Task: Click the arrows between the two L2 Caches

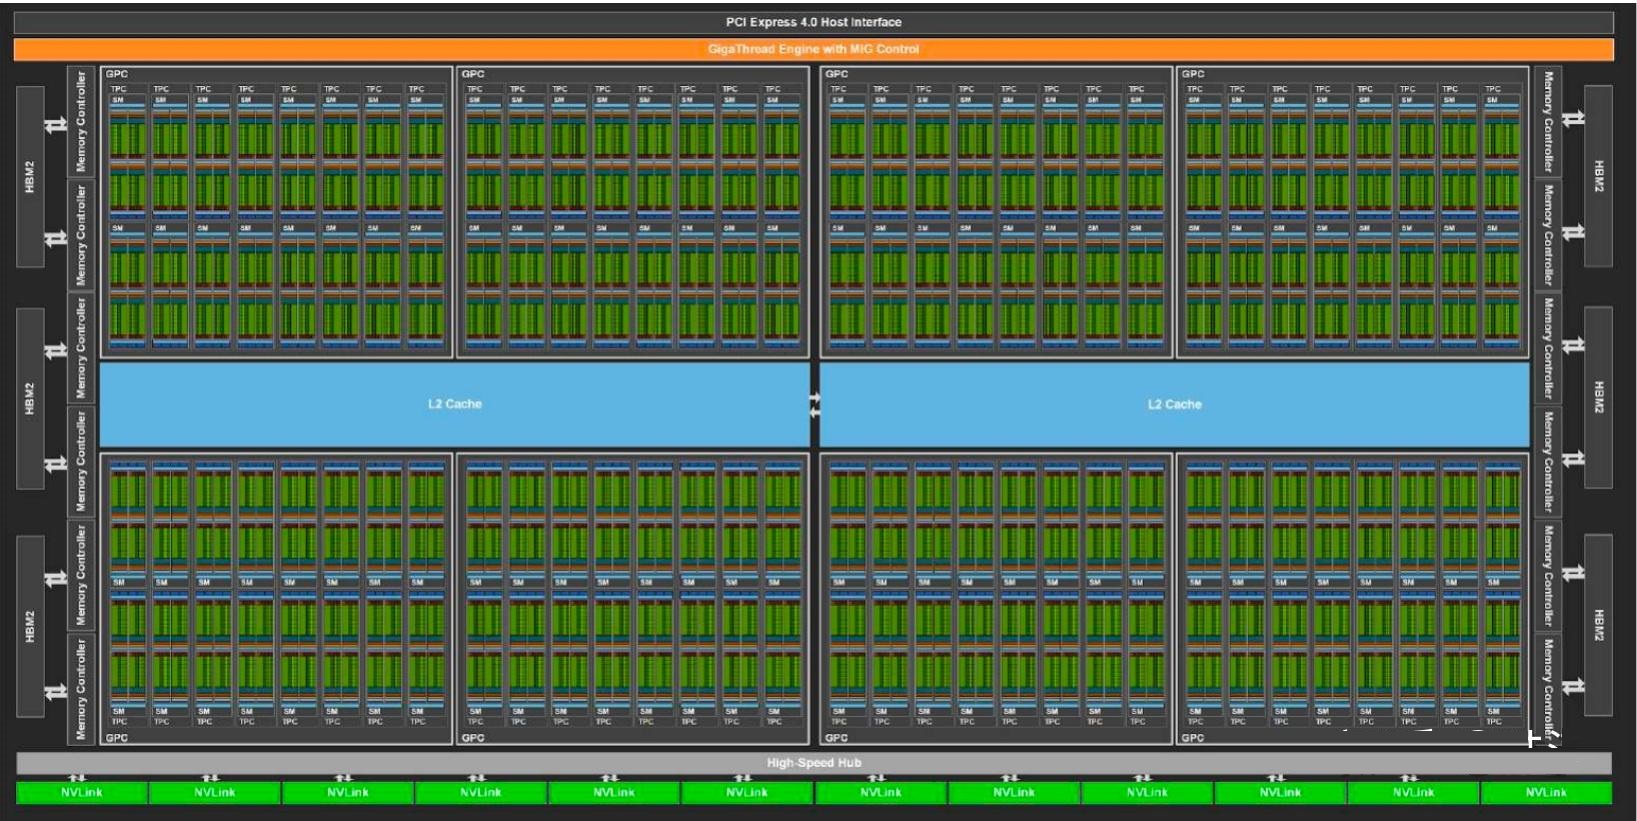Action: (x=815, y=405)
